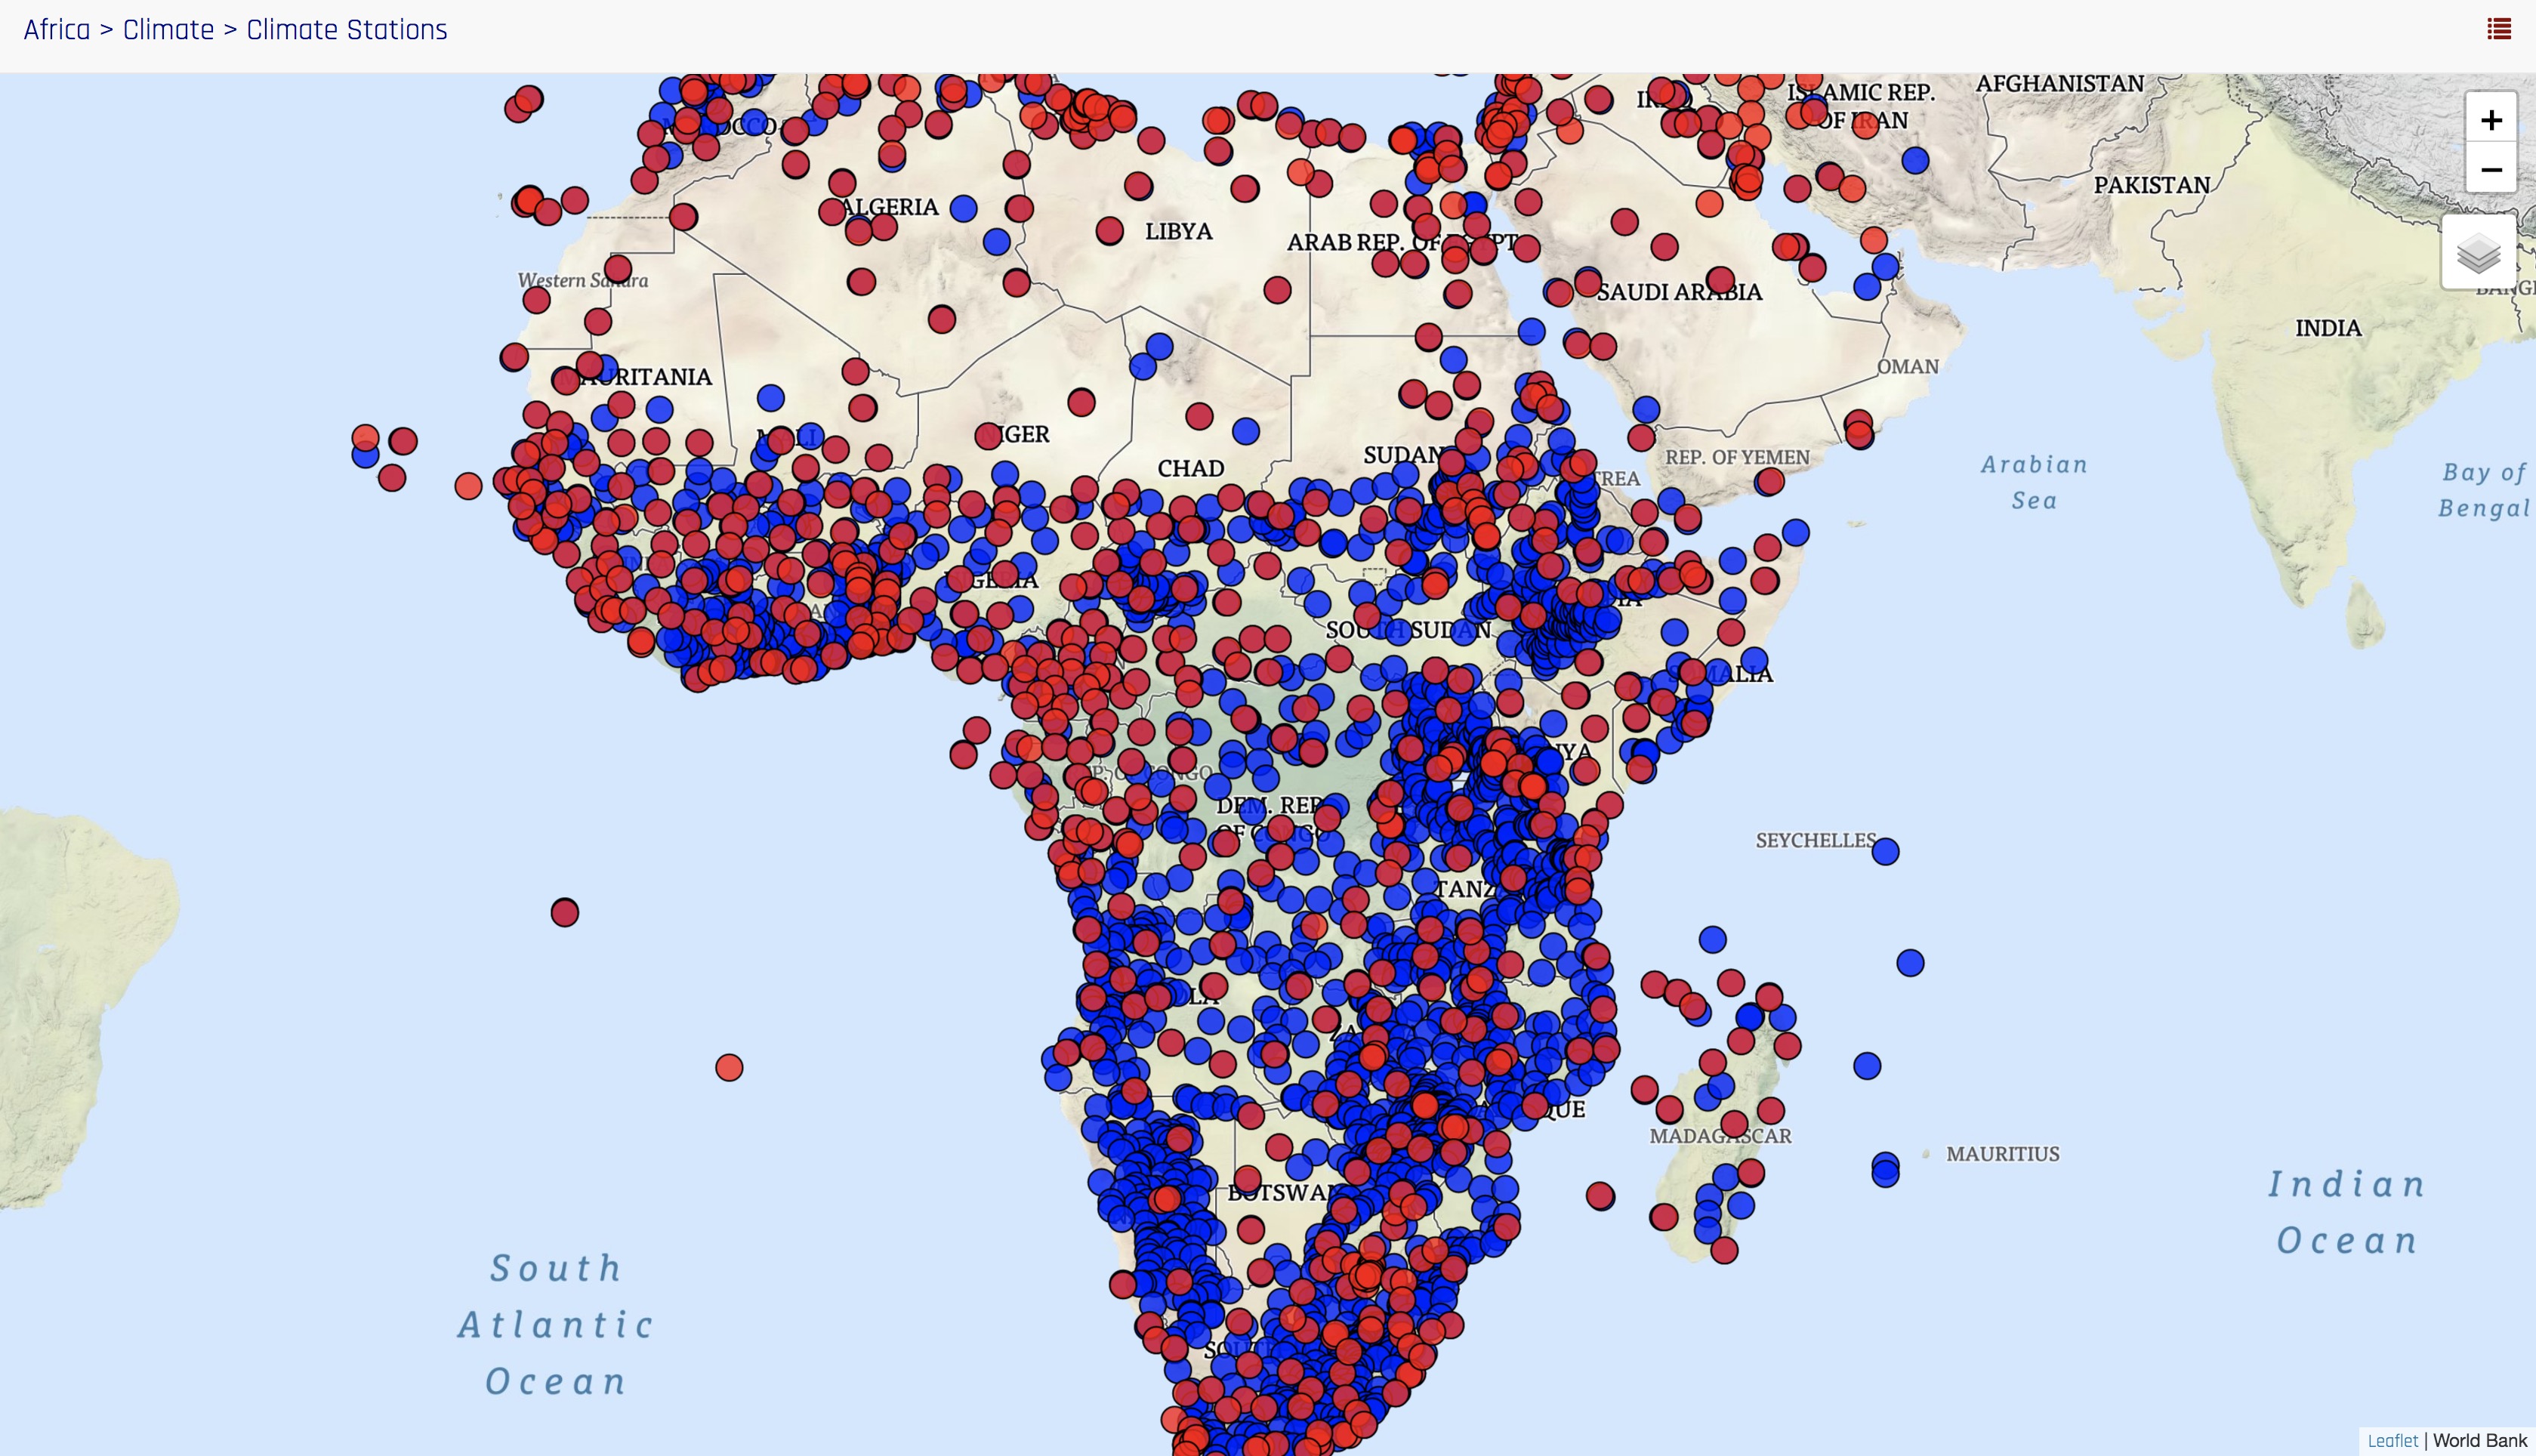Viewport: 2536px width, 1456px height.
Task: Select the Climate Stations breadcrumb
Action: [x=346, y=30]
